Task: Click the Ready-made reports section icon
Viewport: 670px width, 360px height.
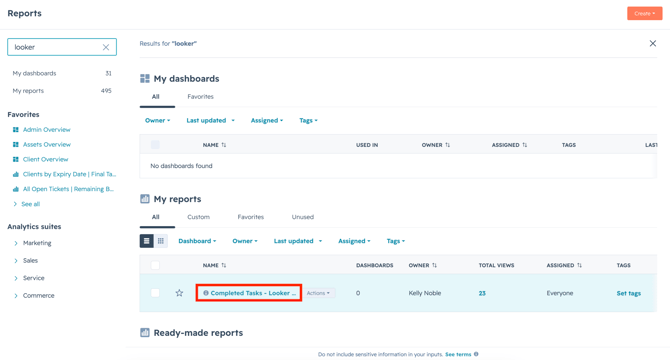Action: click(145, 333)
